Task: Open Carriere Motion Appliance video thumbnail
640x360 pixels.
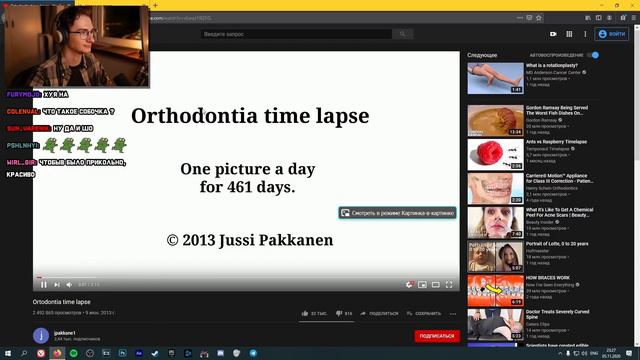Action: (x=496, y=189)
